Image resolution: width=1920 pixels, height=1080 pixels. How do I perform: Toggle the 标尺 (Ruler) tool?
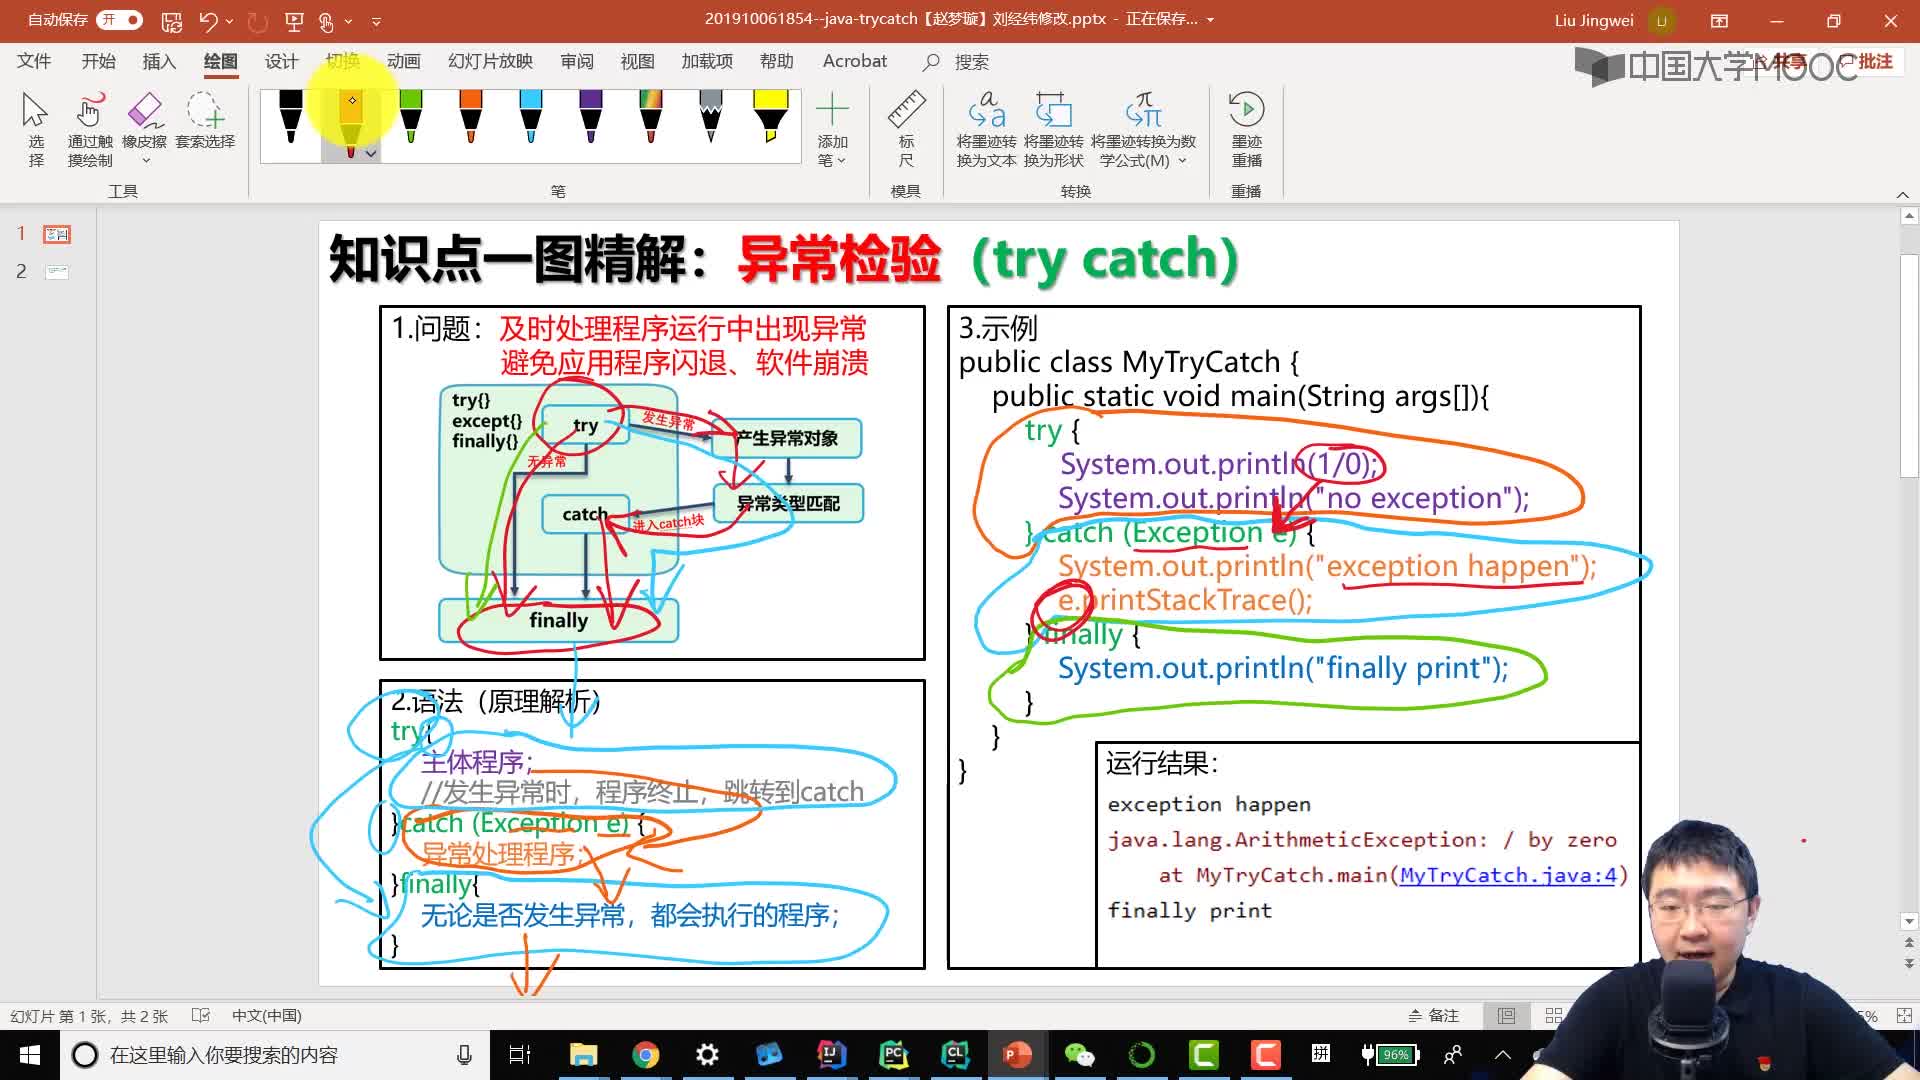(906, 130)
